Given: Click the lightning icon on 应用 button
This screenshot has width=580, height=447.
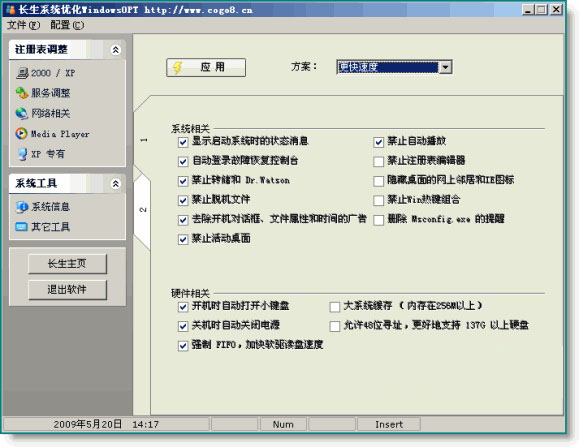Looking at the screenshot, I should 178,67.
